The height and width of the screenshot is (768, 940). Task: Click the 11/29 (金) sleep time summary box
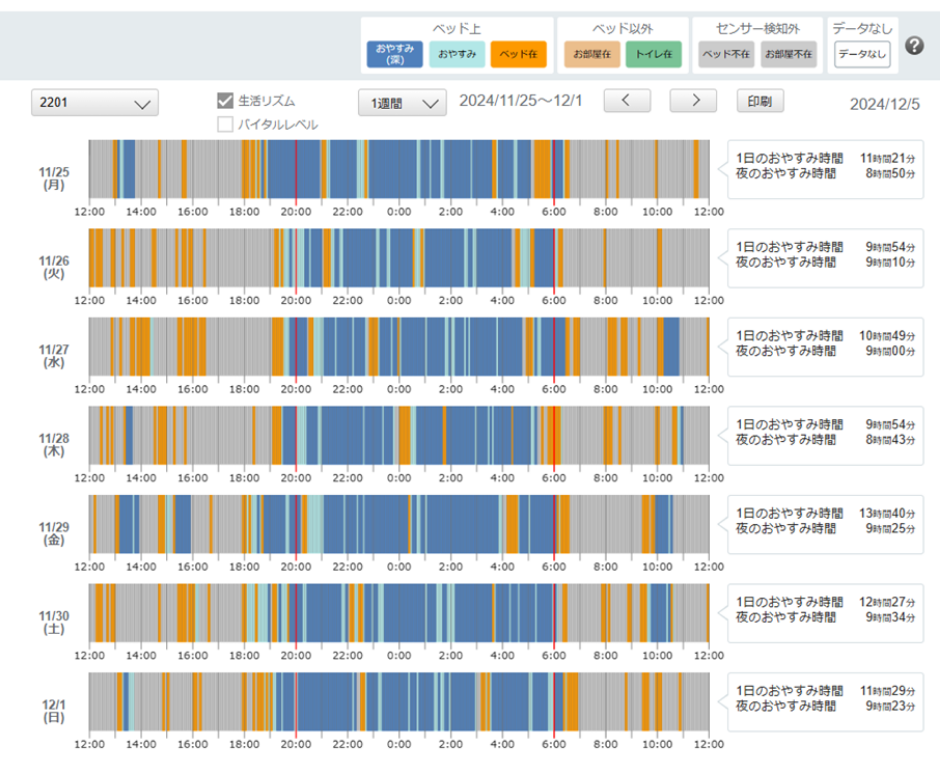pyautogui.click(x=825, y=522)
